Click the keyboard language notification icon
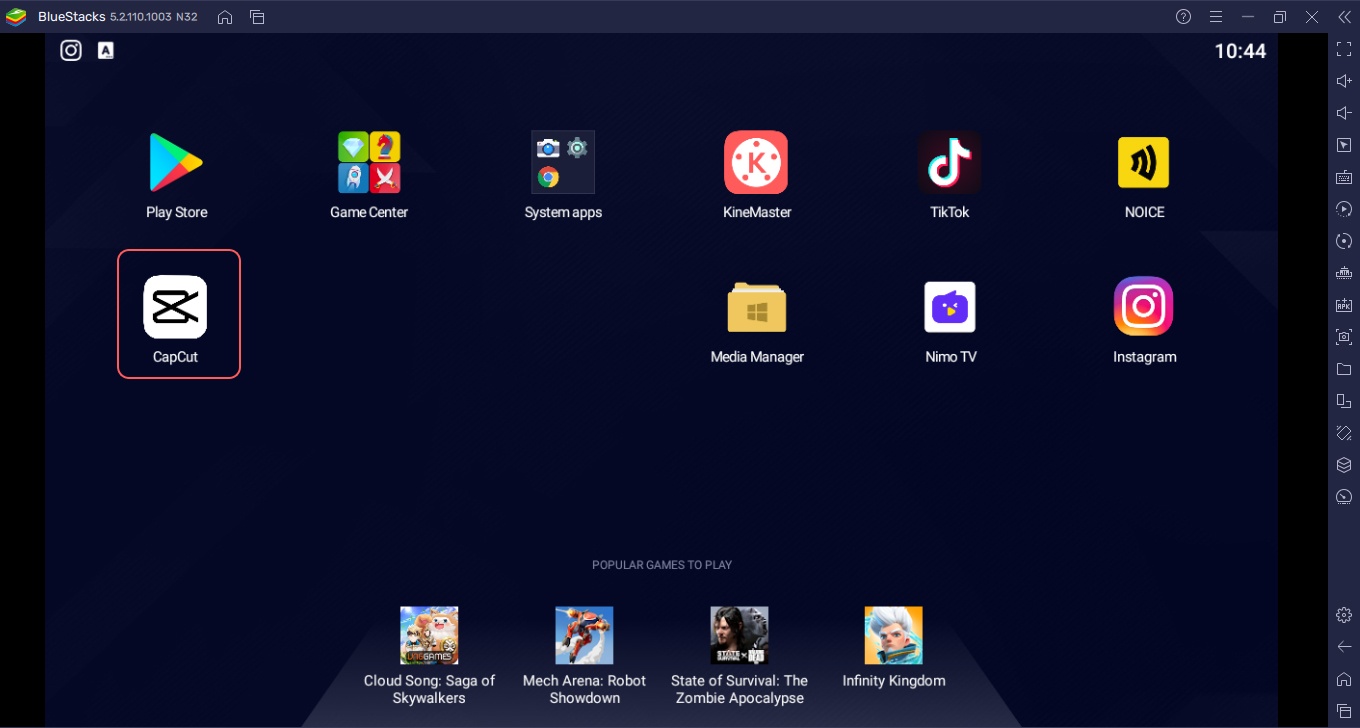This screenshot has width=1360, height=728. [106, 51]
